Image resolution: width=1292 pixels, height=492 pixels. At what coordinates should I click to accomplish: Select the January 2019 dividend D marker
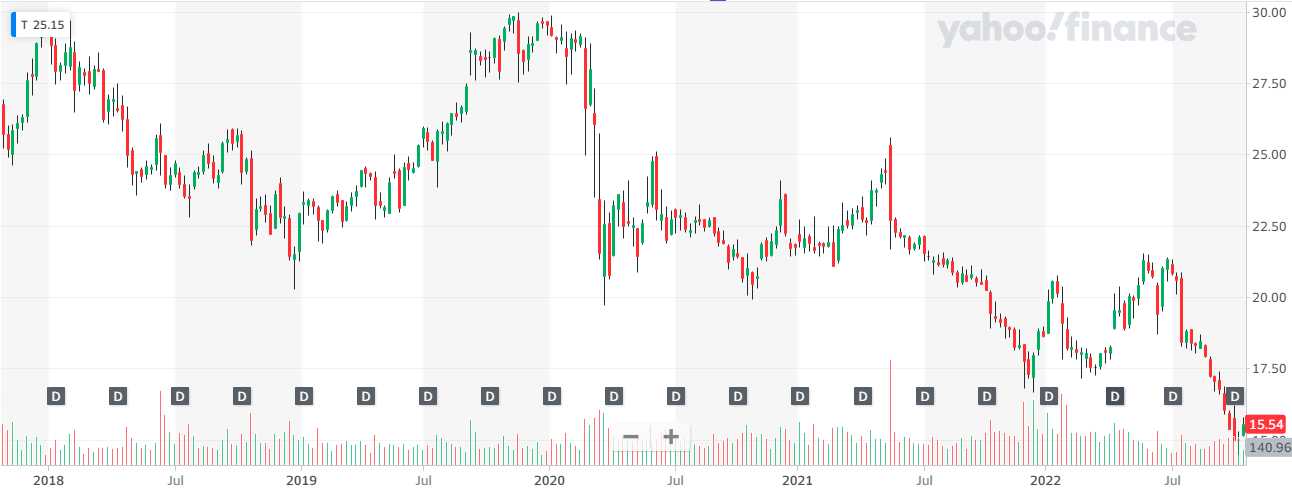pos(304,396)
